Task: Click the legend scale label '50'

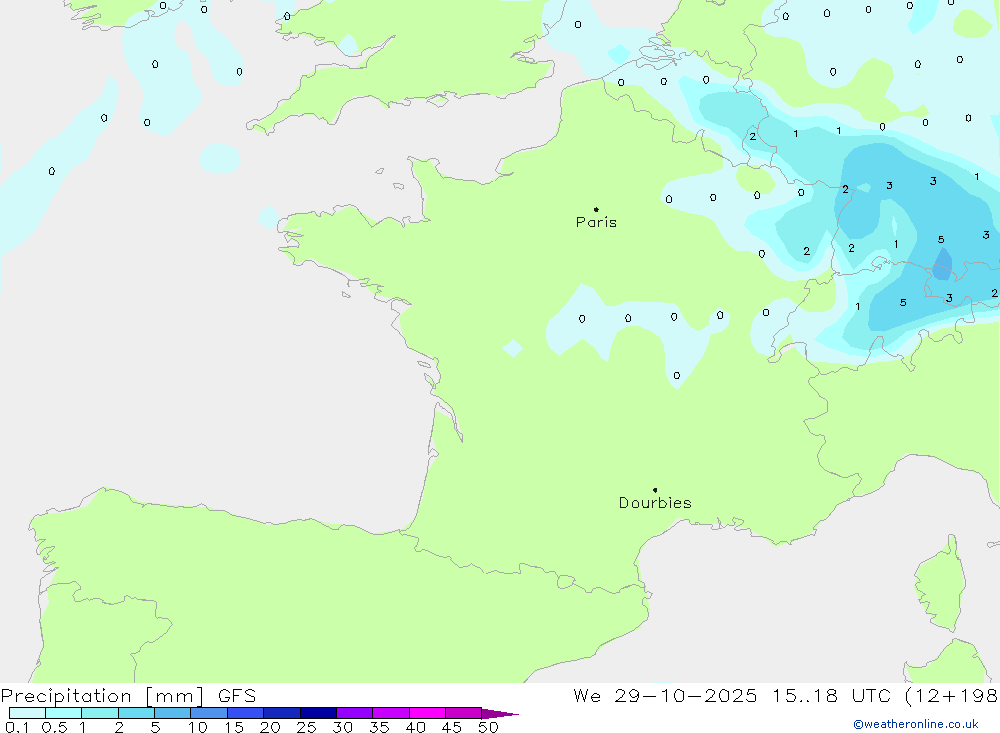Action: [x=488, y=727]
